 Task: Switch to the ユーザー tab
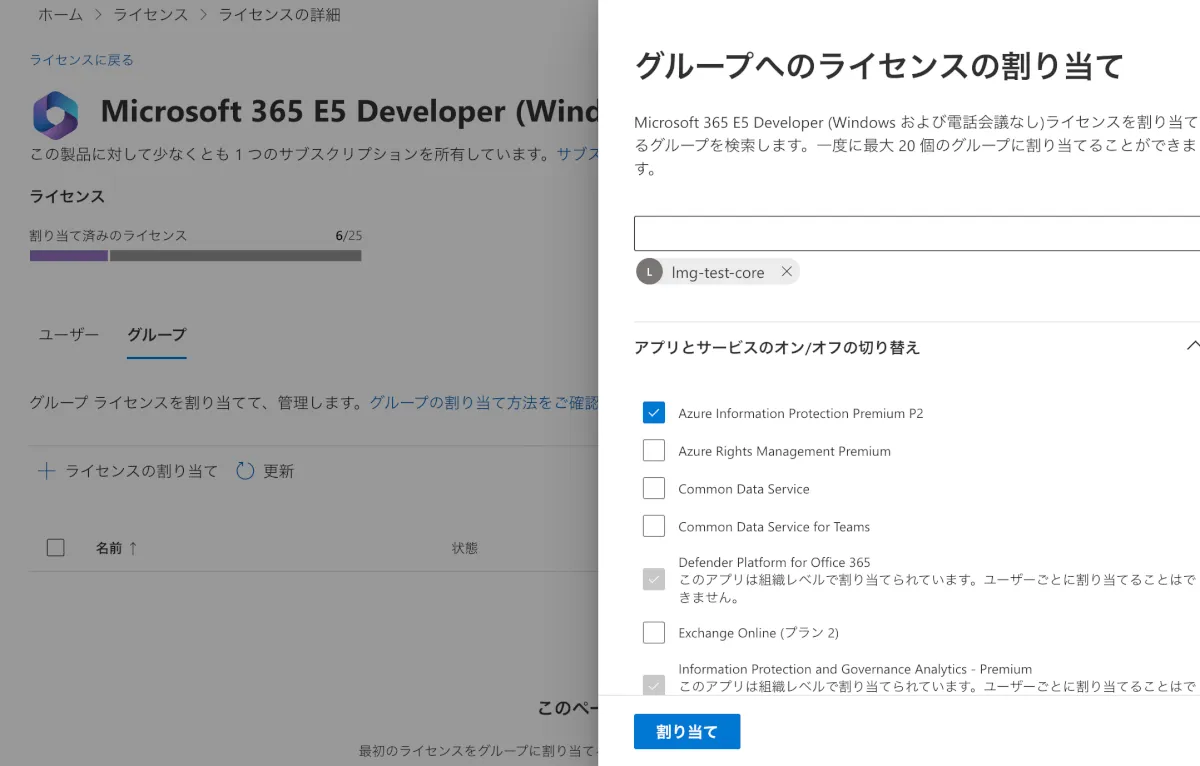[x=69, y=334]
